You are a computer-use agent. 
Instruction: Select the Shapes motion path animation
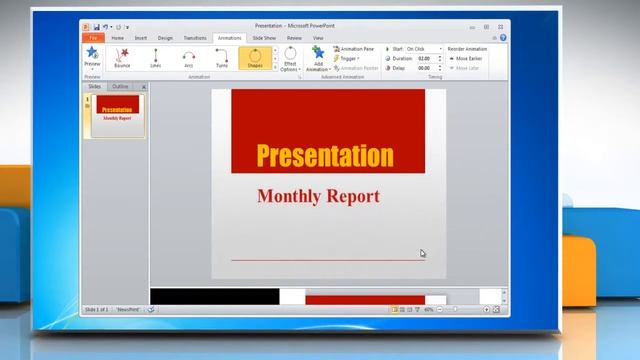[x=255, y=58]
